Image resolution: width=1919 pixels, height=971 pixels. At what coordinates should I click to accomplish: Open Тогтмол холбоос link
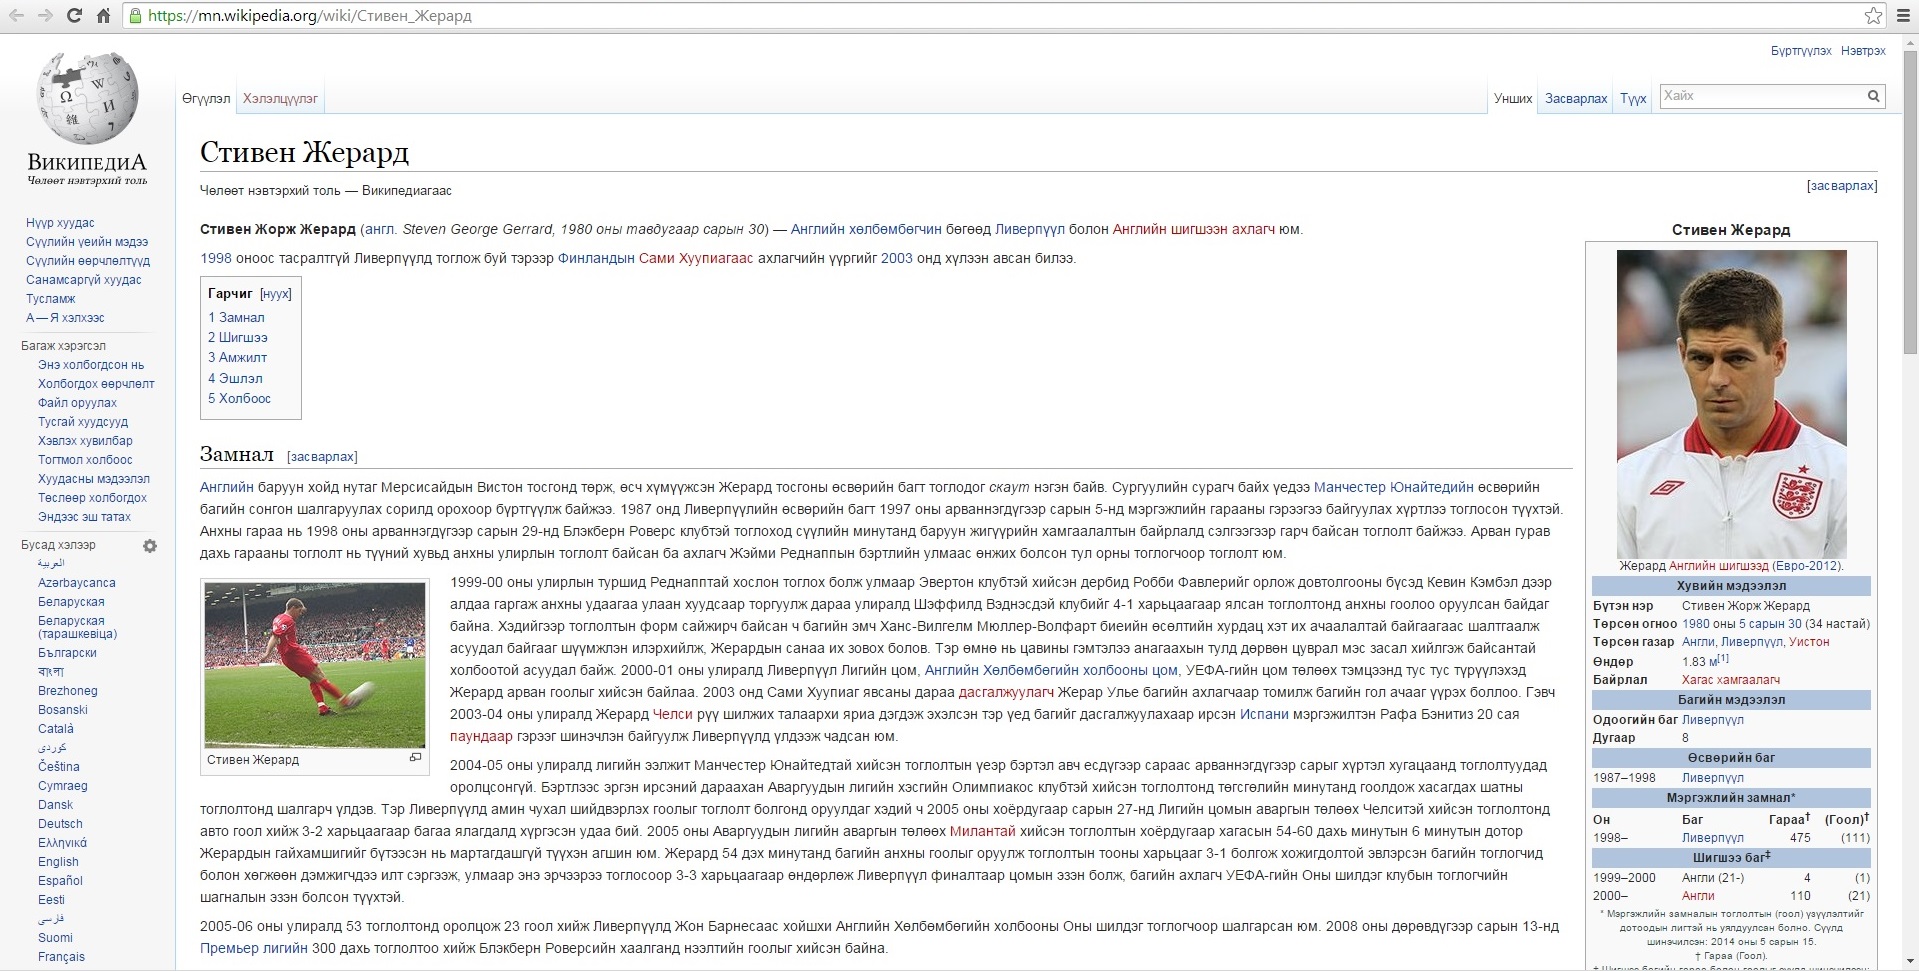point(85,460)
